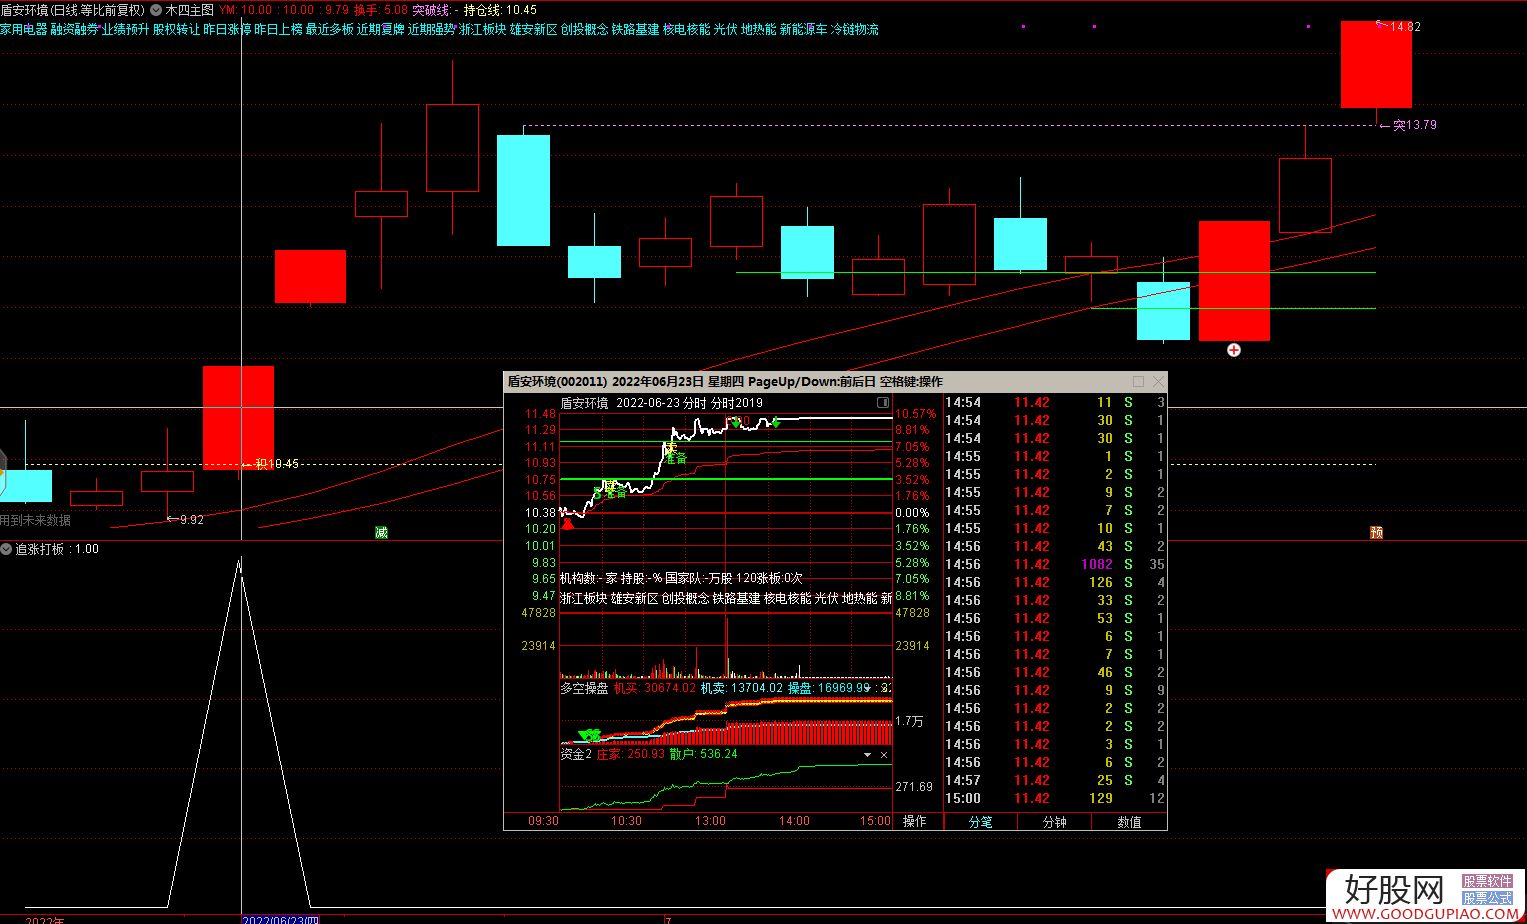The width and height of the screenshot is (1527, 924).
Task: Select the 业绩预升 sector tag
Action: 126,30
